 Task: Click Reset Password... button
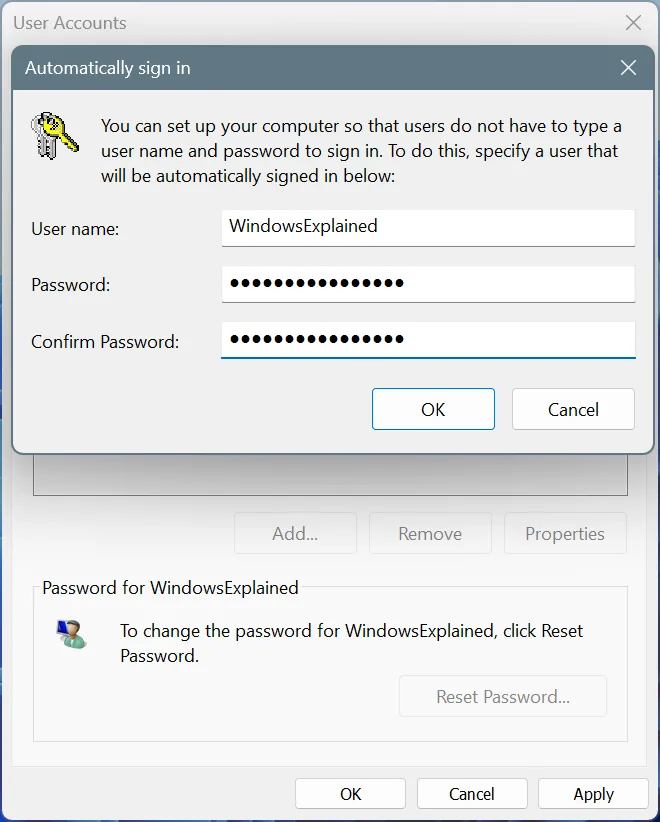(503, 696)
